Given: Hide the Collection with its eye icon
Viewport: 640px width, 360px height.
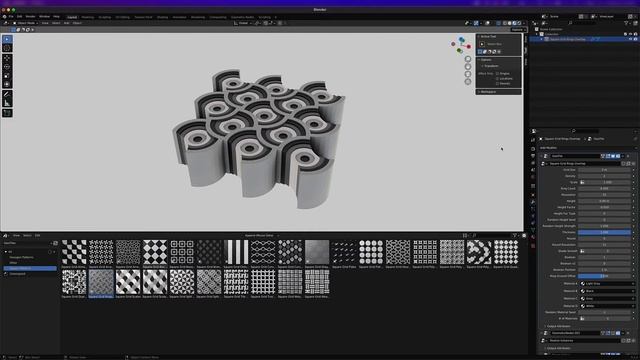Looking at the screenshot, I should (631, 34).
